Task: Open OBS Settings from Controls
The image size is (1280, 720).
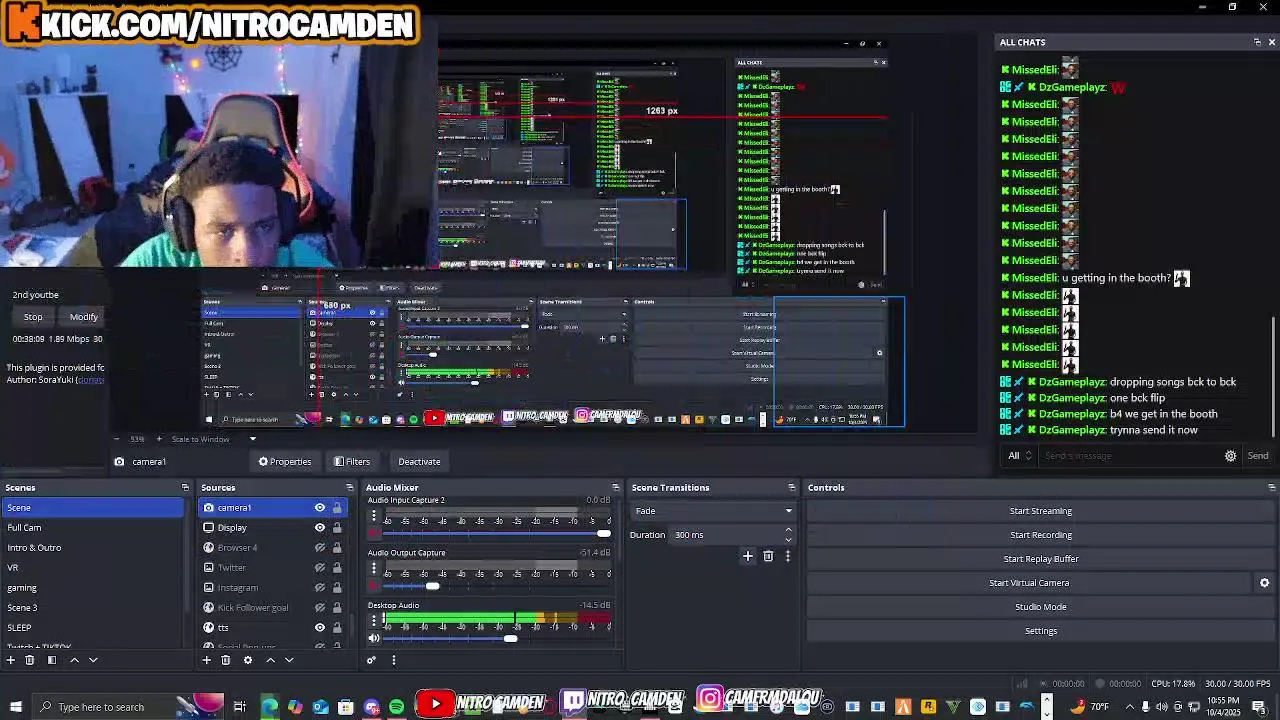Action: pyautogui.click(x=1040, y=631)
